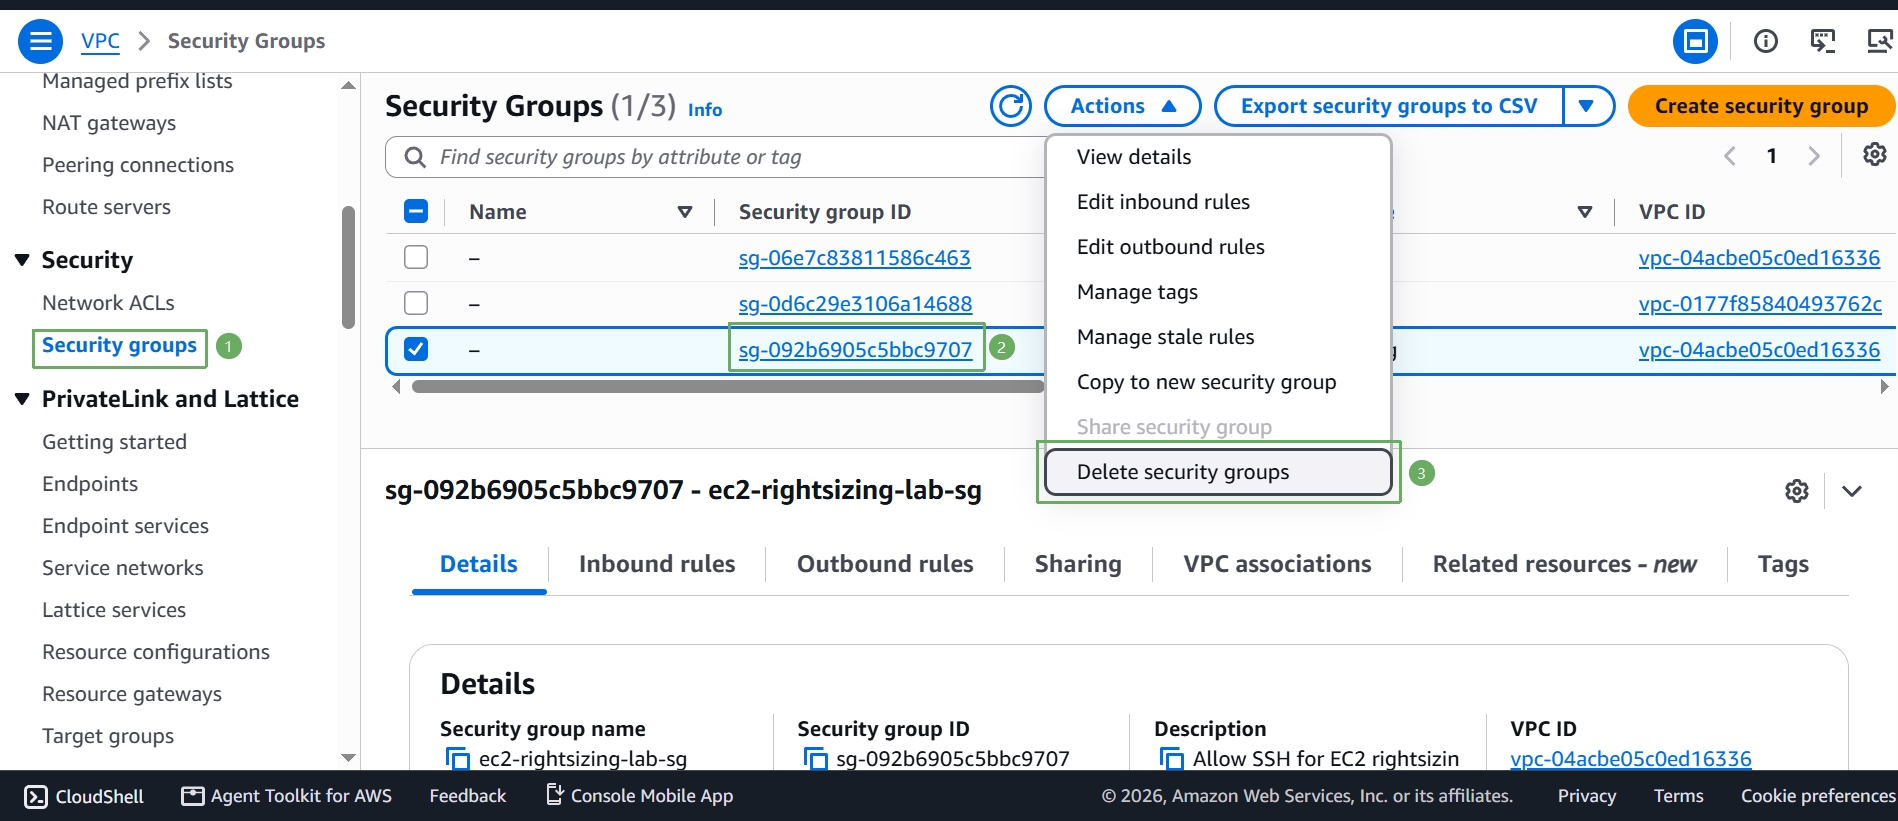Switch to the Inbound rules tab

pos(657,564)
